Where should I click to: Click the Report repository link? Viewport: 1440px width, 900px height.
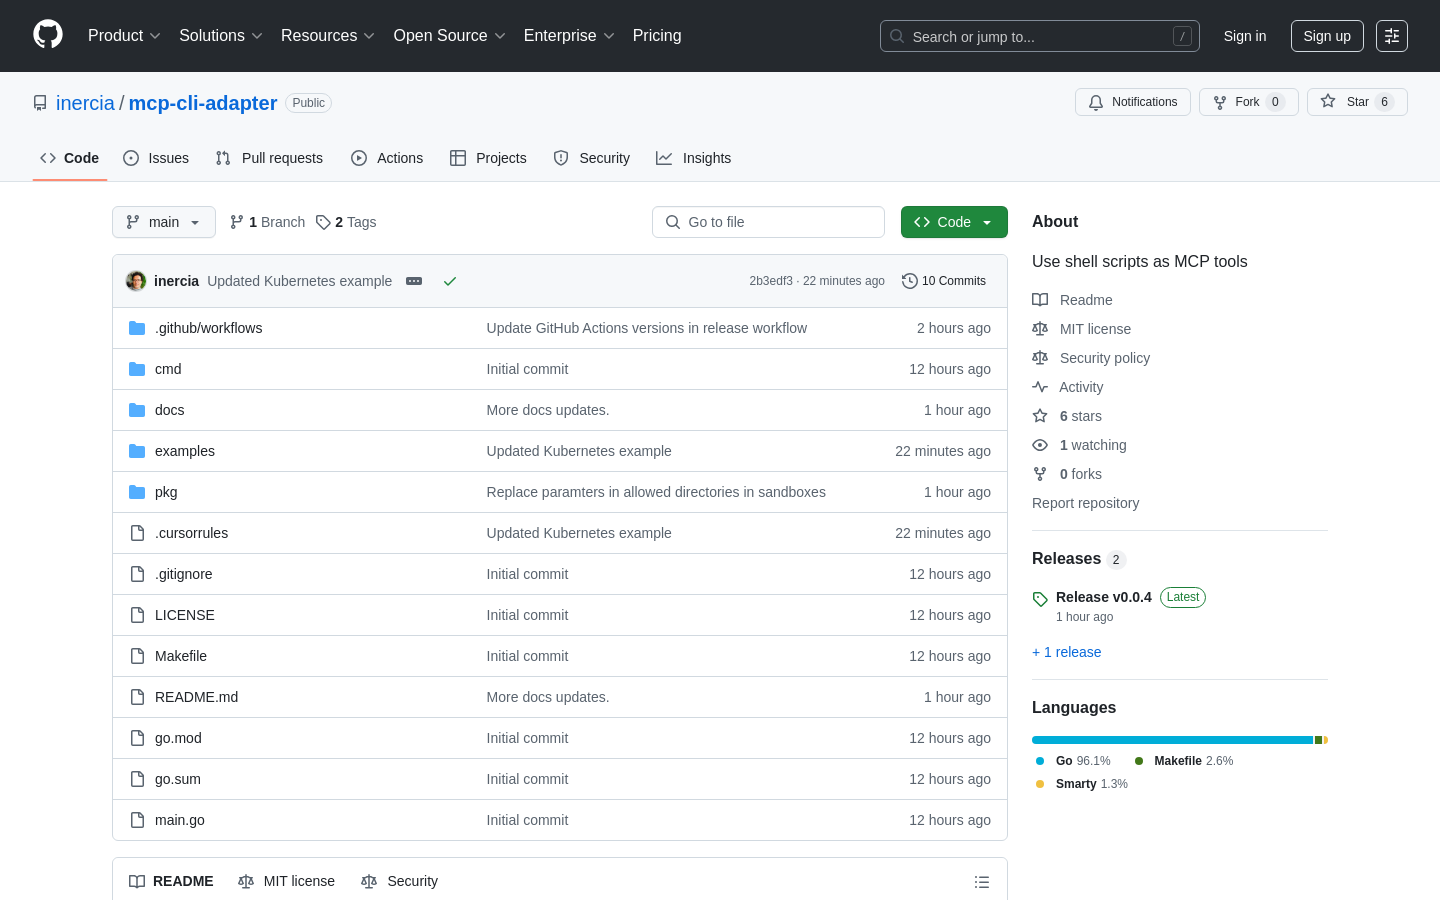pos(1085,503)
